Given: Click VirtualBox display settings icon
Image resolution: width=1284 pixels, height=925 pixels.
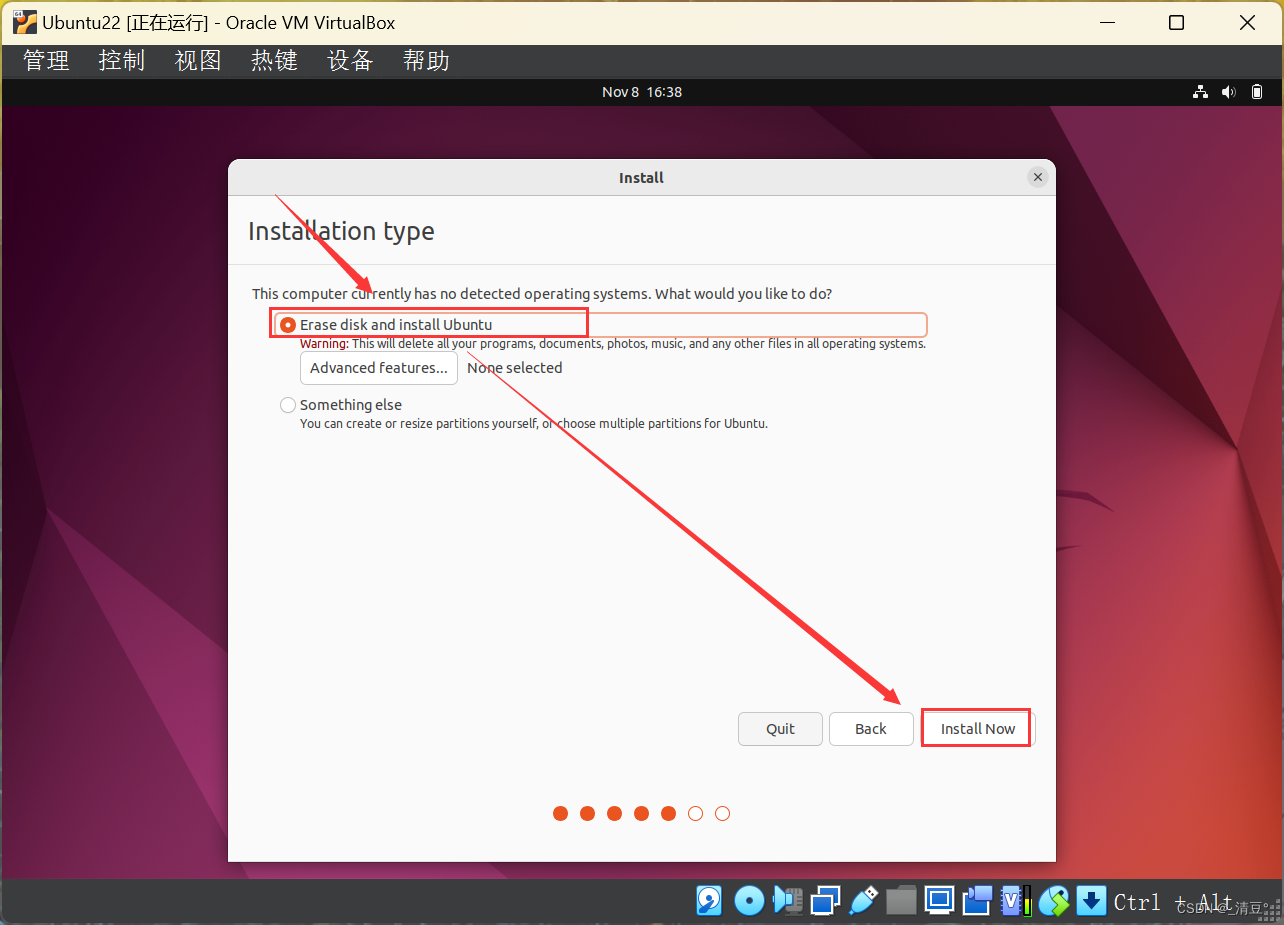Looking at the screenshot, I should click(x=939, y=901).
